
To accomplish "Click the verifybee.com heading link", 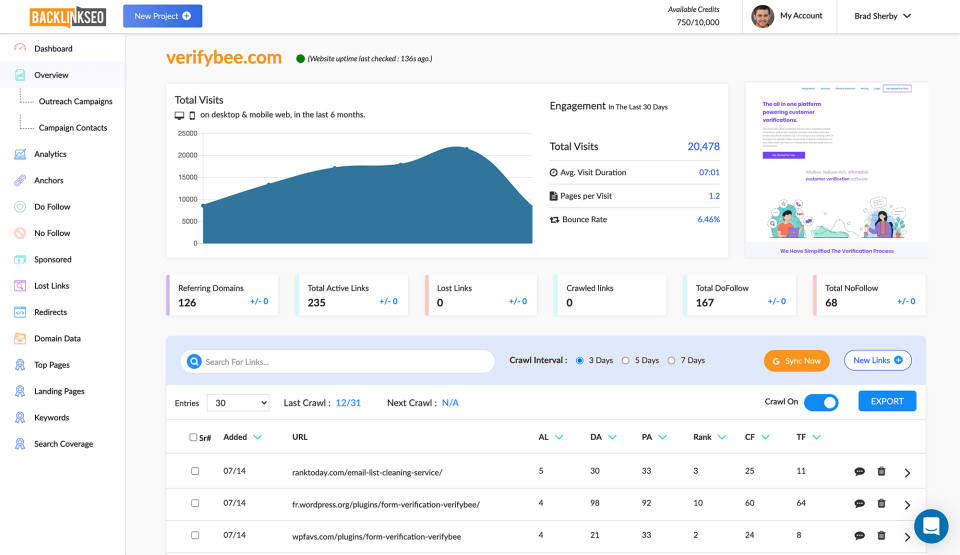I will pyautogui.click(x=223, y=58).
